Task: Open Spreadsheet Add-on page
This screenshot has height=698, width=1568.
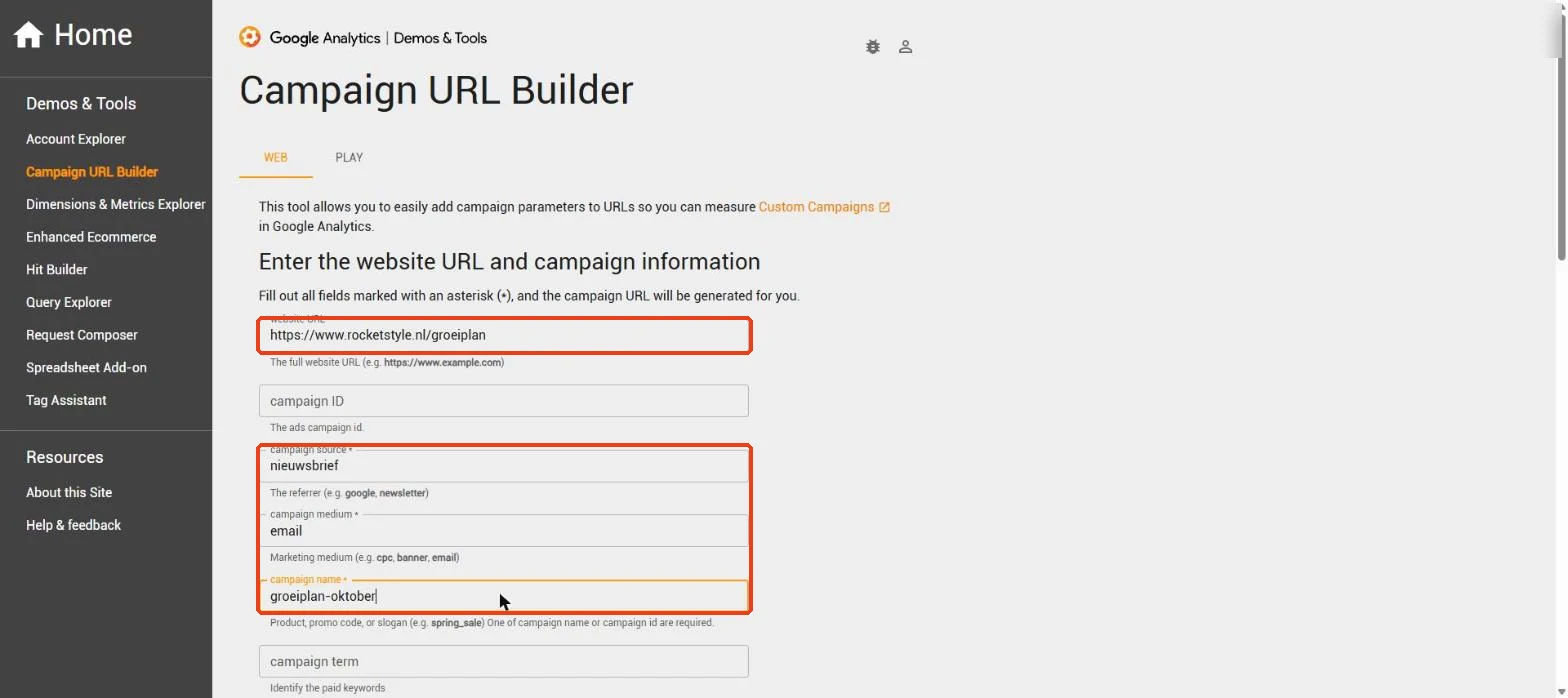Action: pos(86,367)
